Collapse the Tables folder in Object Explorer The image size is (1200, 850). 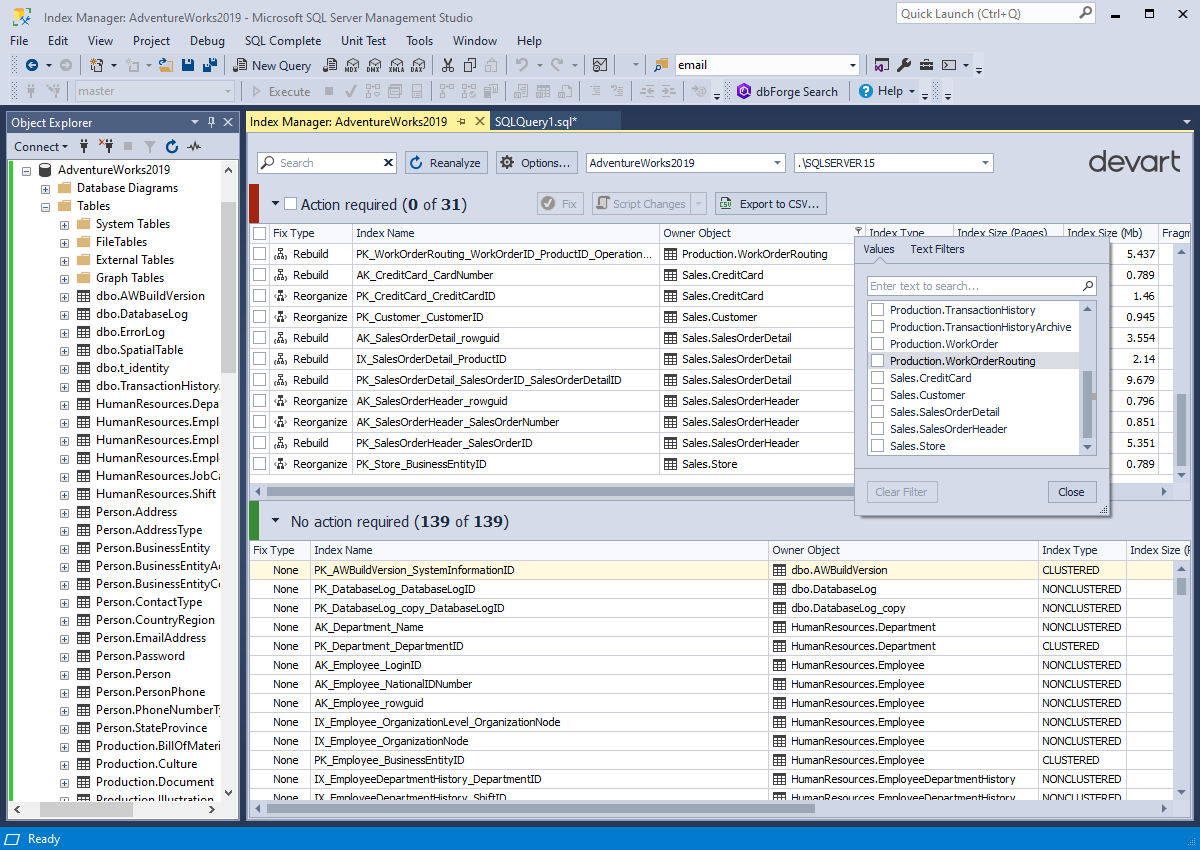[x=47, y=205]
